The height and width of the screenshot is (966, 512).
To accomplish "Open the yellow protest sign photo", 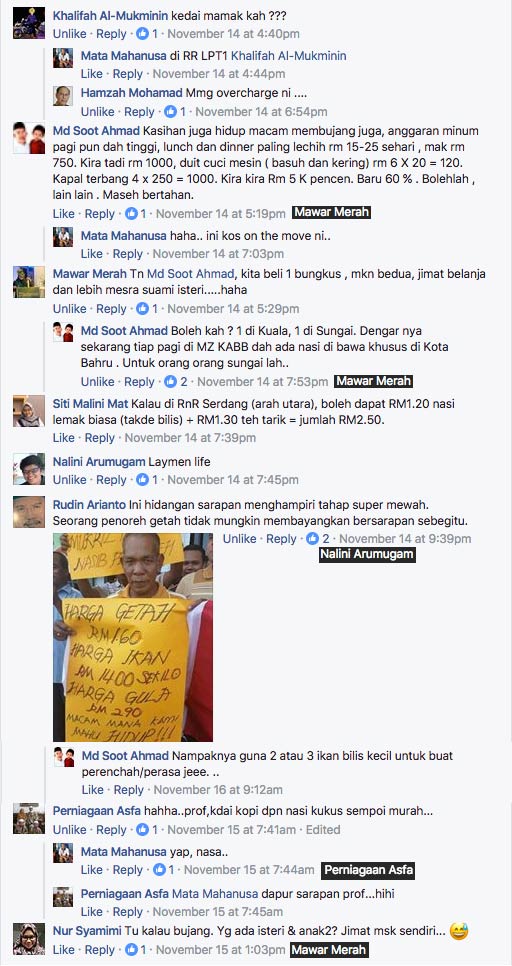I will click(133, 637).
